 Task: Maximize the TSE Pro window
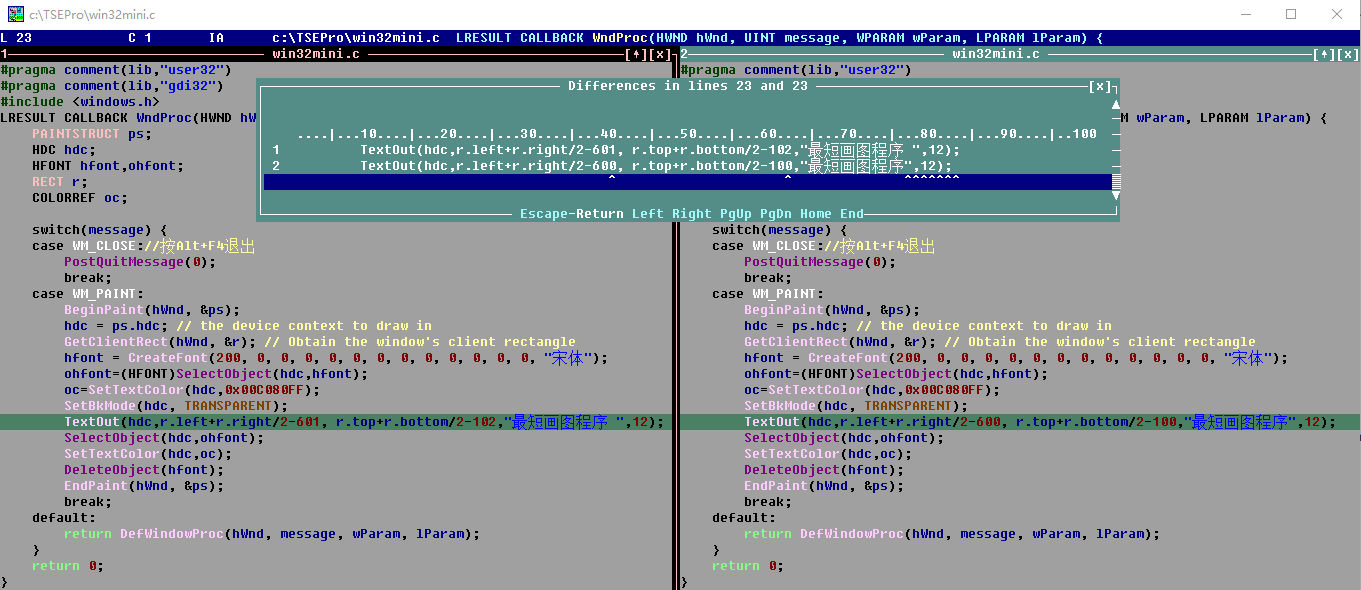click(x=1291, y=14)
